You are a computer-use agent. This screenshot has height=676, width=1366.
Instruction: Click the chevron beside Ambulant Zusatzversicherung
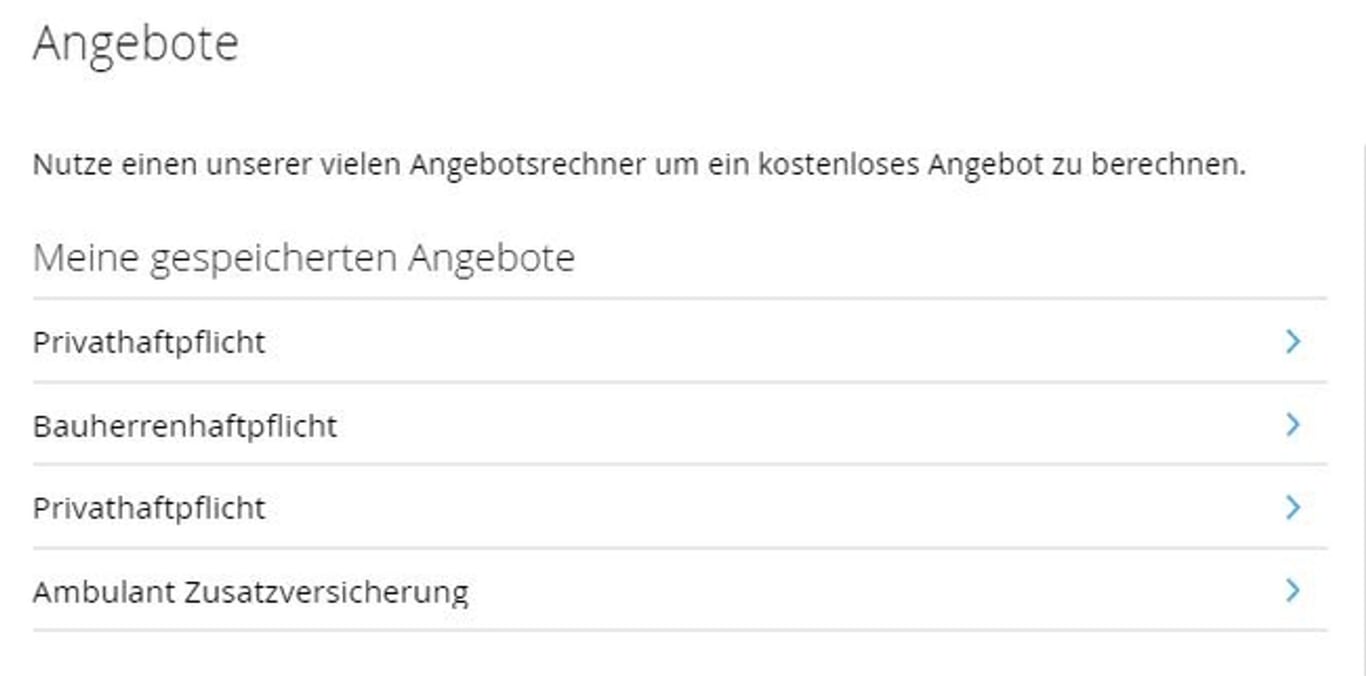pos(1292,590)
